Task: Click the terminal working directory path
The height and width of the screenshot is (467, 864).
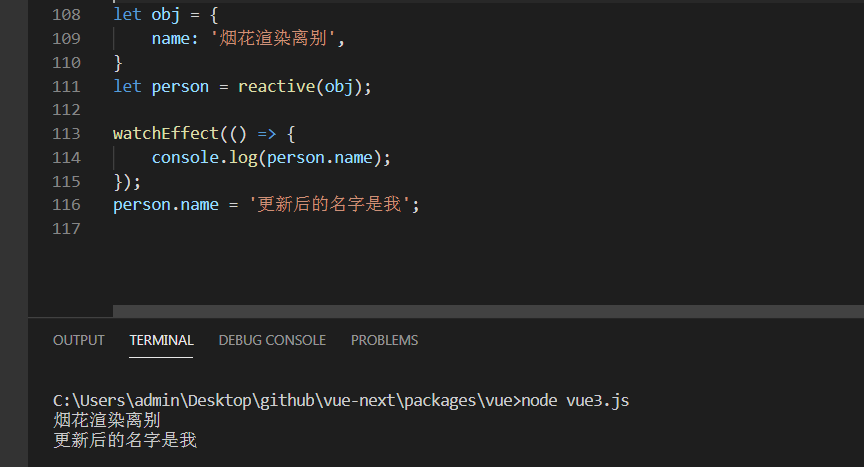Action: 285,400
